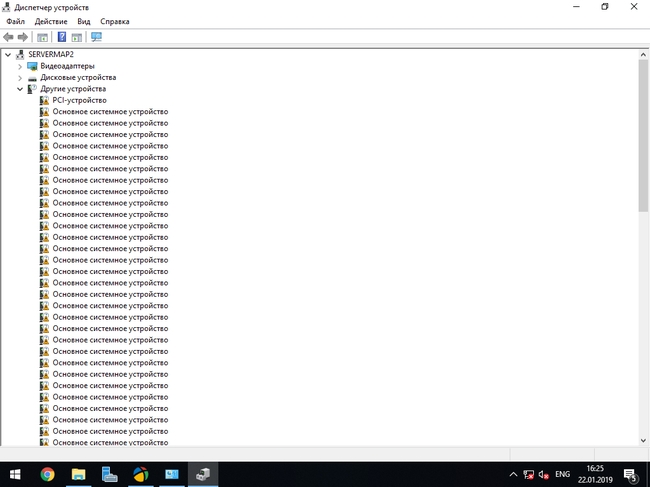Click the Дисковые устройства drive icon
Viewport: 650px width, 487px height.
point(32,78)
